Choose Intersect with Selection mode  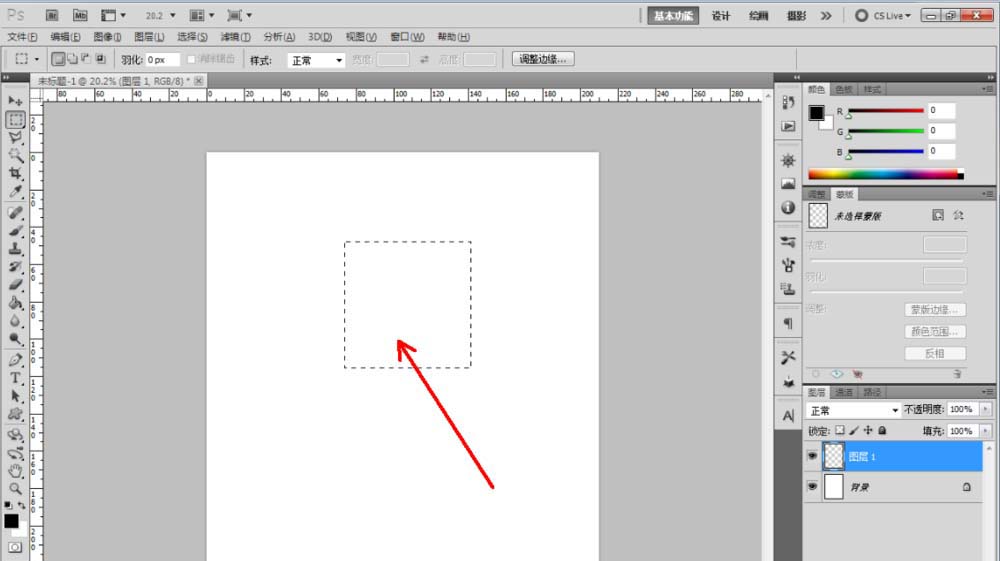click(100, 59)
